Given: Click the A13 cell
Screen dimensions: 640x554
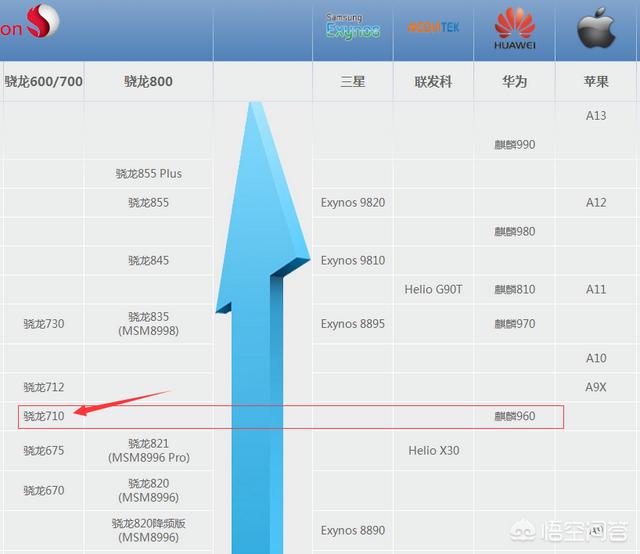Looking at the screenshot, I should [596, 116].
